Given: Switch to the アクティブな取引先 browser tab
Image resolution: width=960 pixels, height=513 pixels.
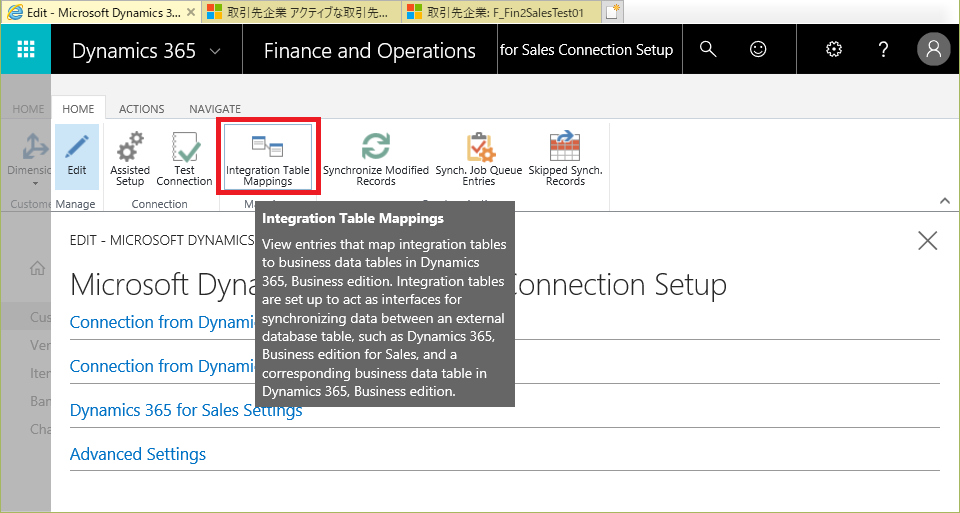Looking at the screenshot, I should pyautogui.click(x=301, y=12).
